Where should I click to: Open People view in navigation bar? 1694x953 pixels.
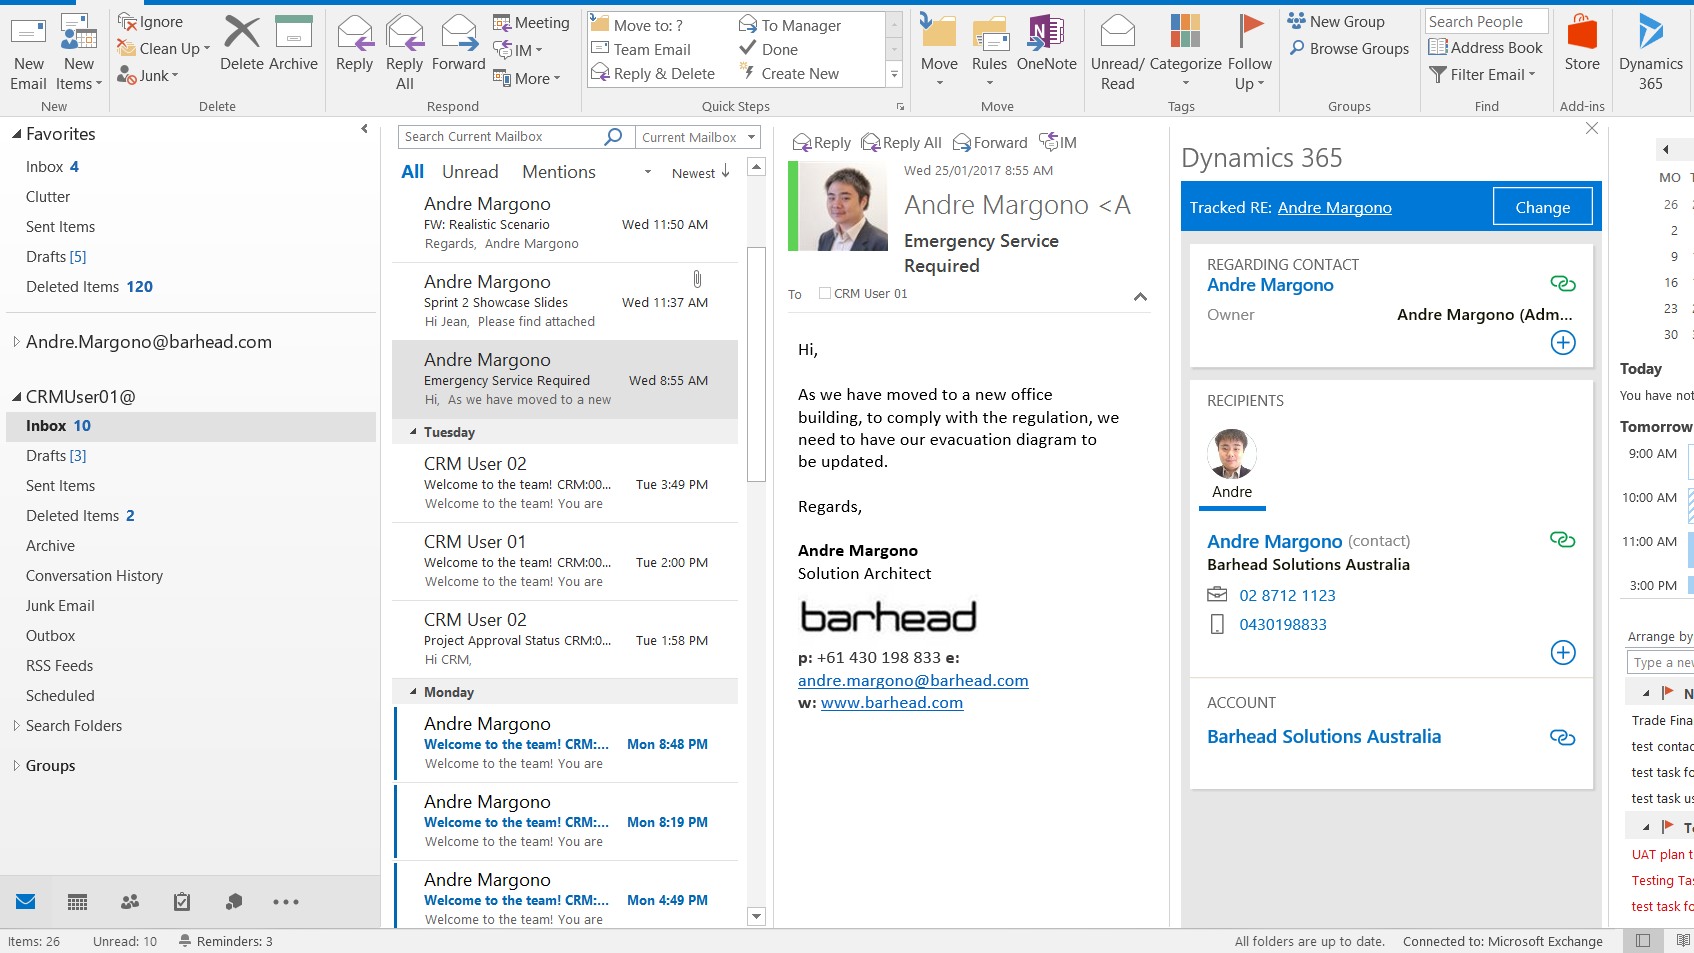pyautogui.click(x=130, y=902)
